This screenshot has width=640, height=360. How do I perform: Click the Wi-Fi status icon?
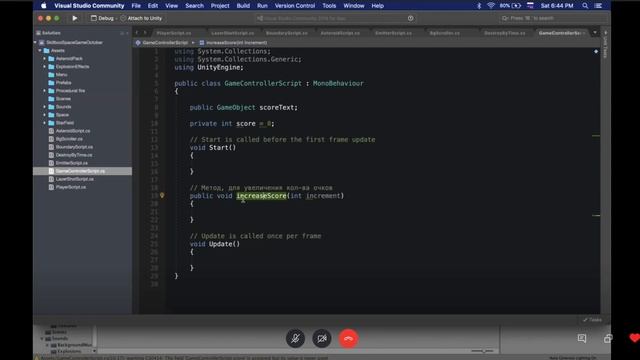click(491, 6)
